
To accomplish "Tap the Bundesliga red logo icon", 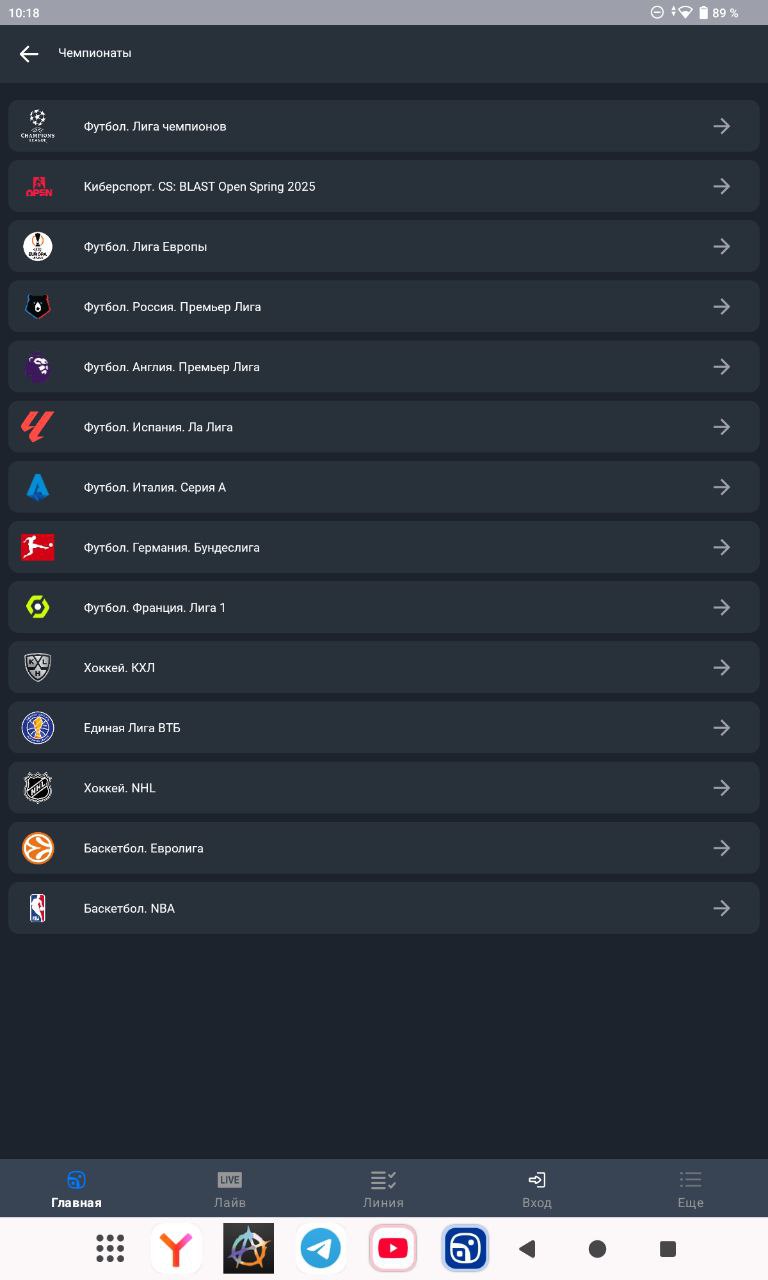I will pyautogui.click(x=38, y=547).
